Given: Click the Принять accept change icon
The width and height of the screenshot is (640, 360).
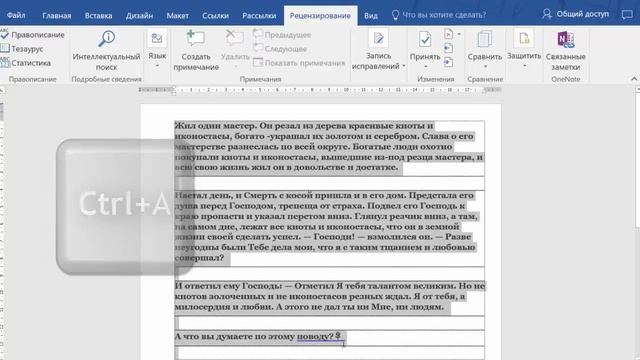Looking at the screenshot, I should point(425,40).
